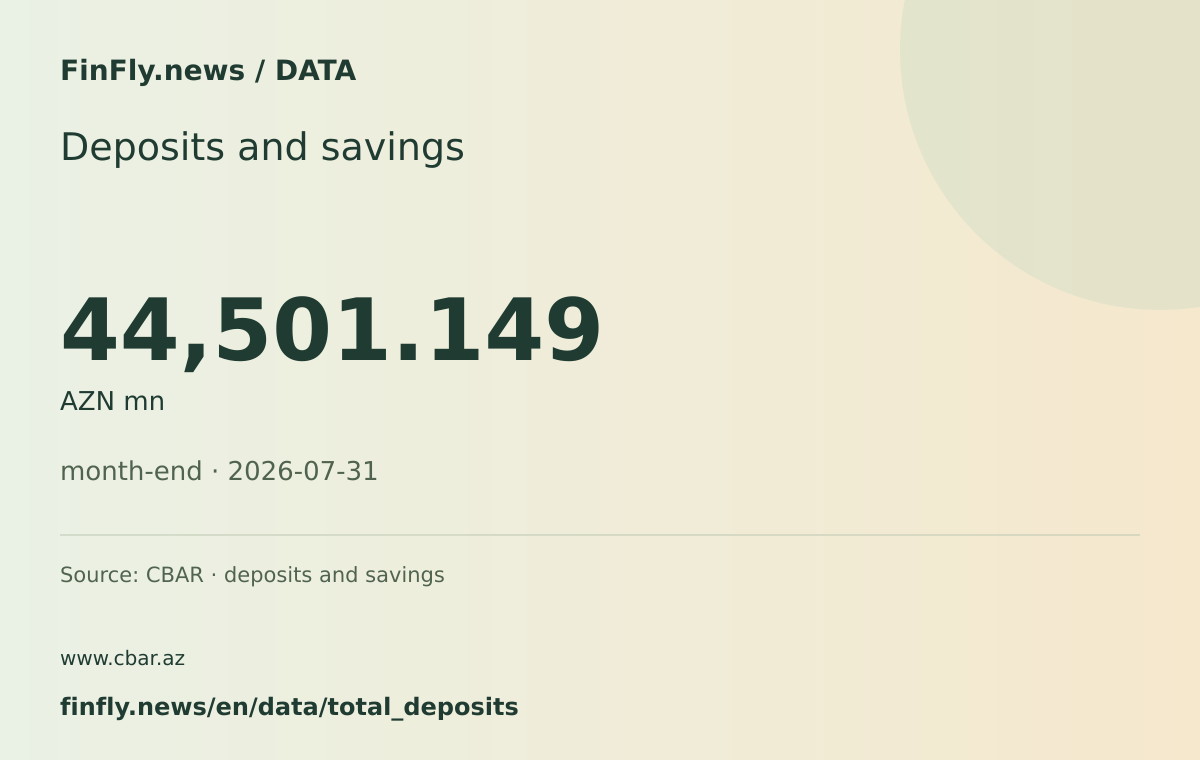Select the CBAR source name

pos(174,575)
